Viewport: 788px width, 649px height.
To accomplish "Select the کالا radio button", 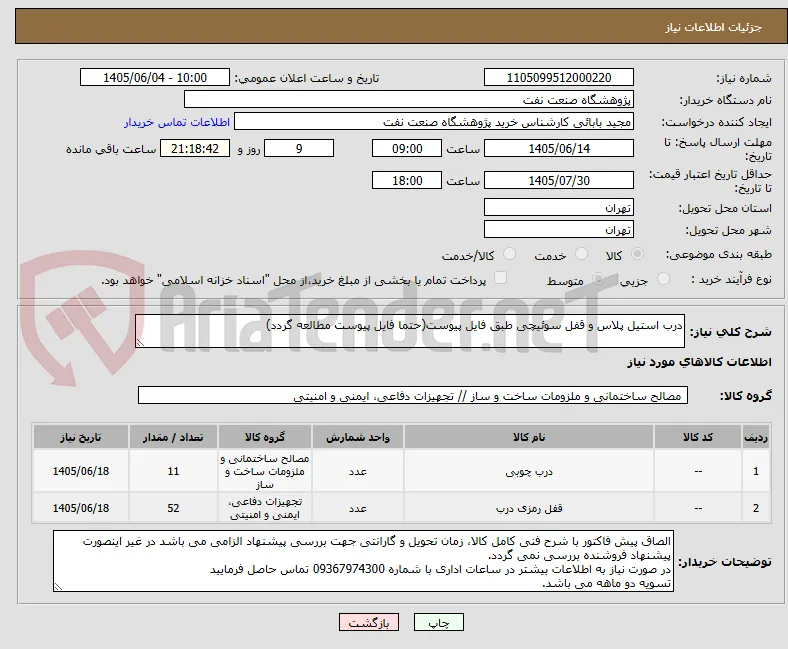I will pos(637,254).
